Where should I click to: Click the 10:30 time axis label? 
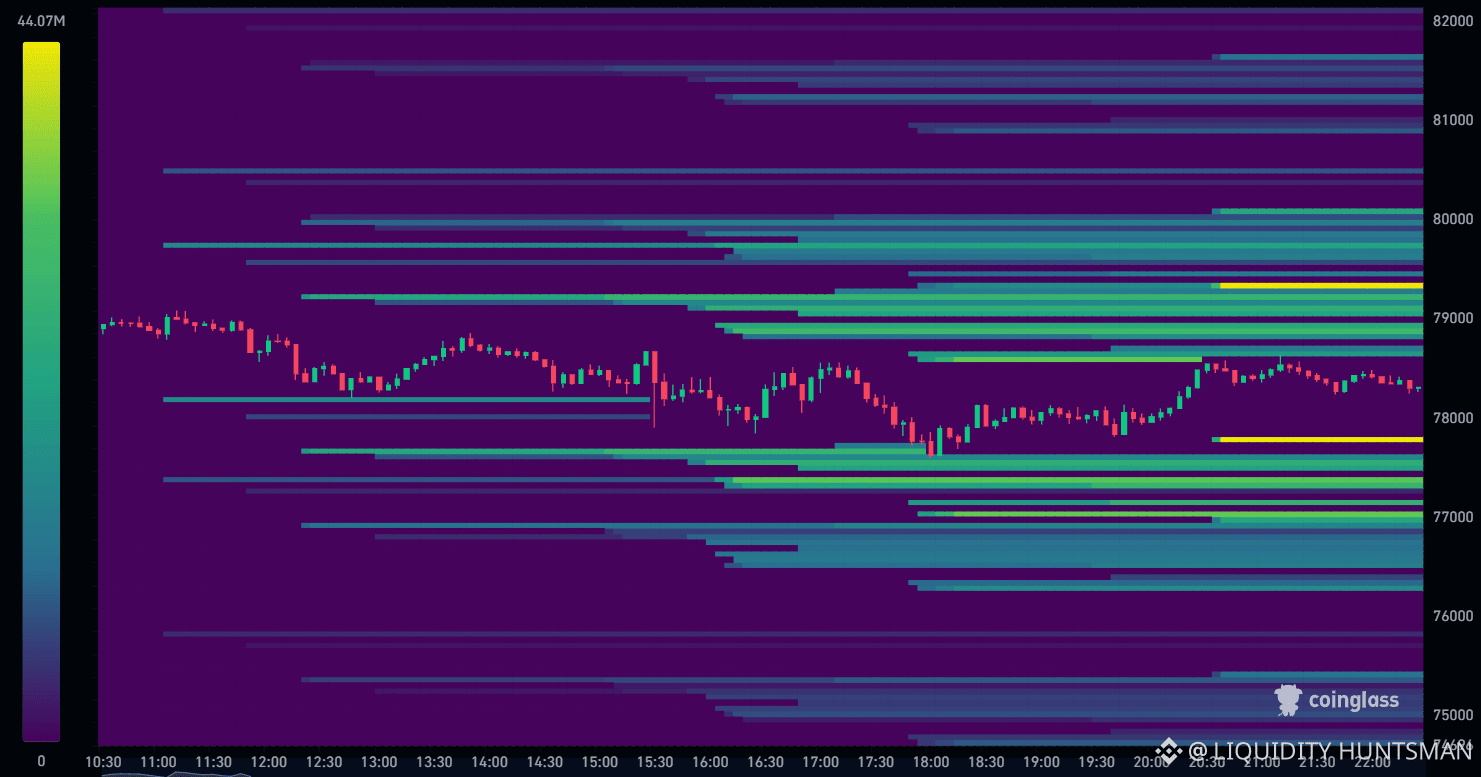(104, 762)
